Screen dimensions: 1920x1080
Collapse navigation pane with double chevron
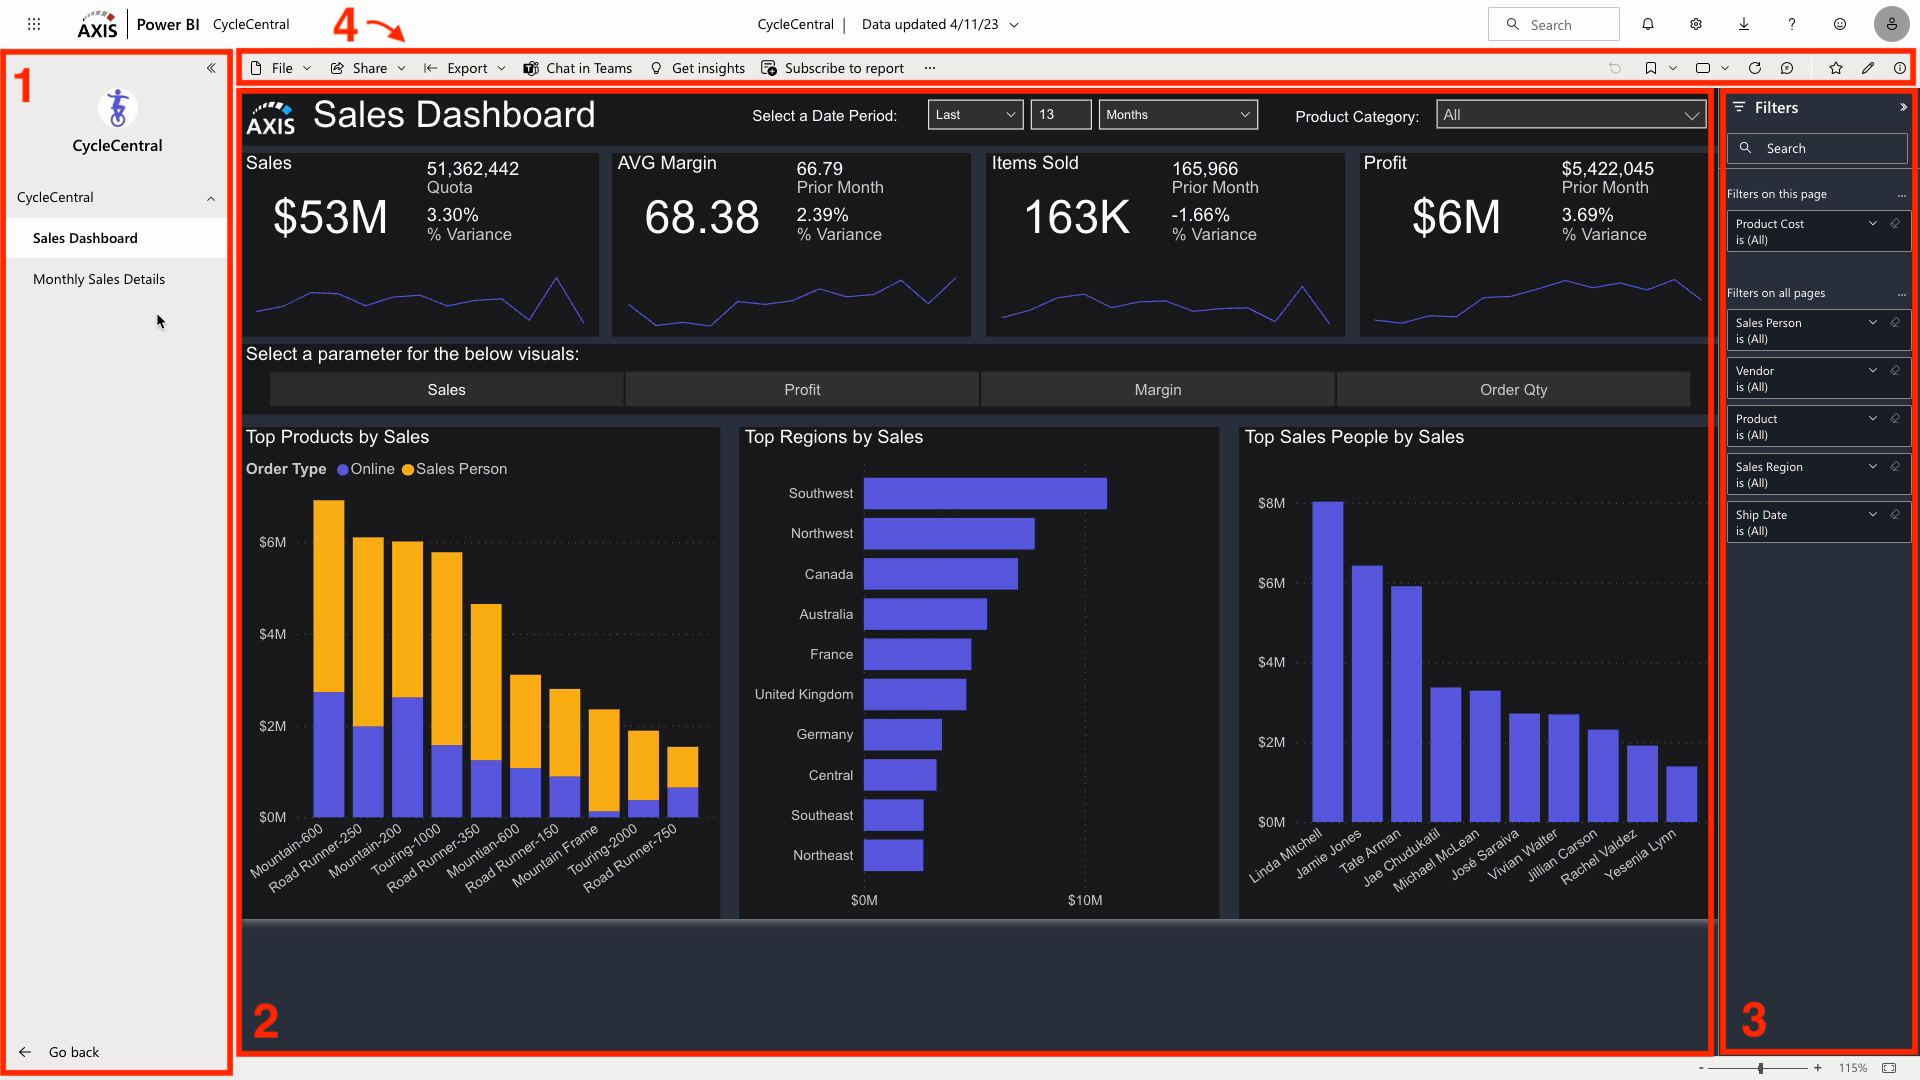coord(211,68)
